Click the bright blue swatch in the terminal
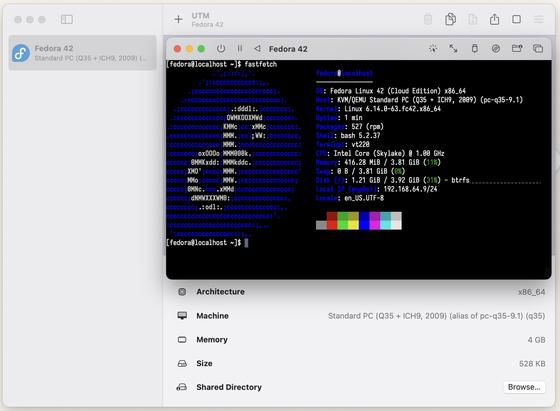 coord(364,225)
